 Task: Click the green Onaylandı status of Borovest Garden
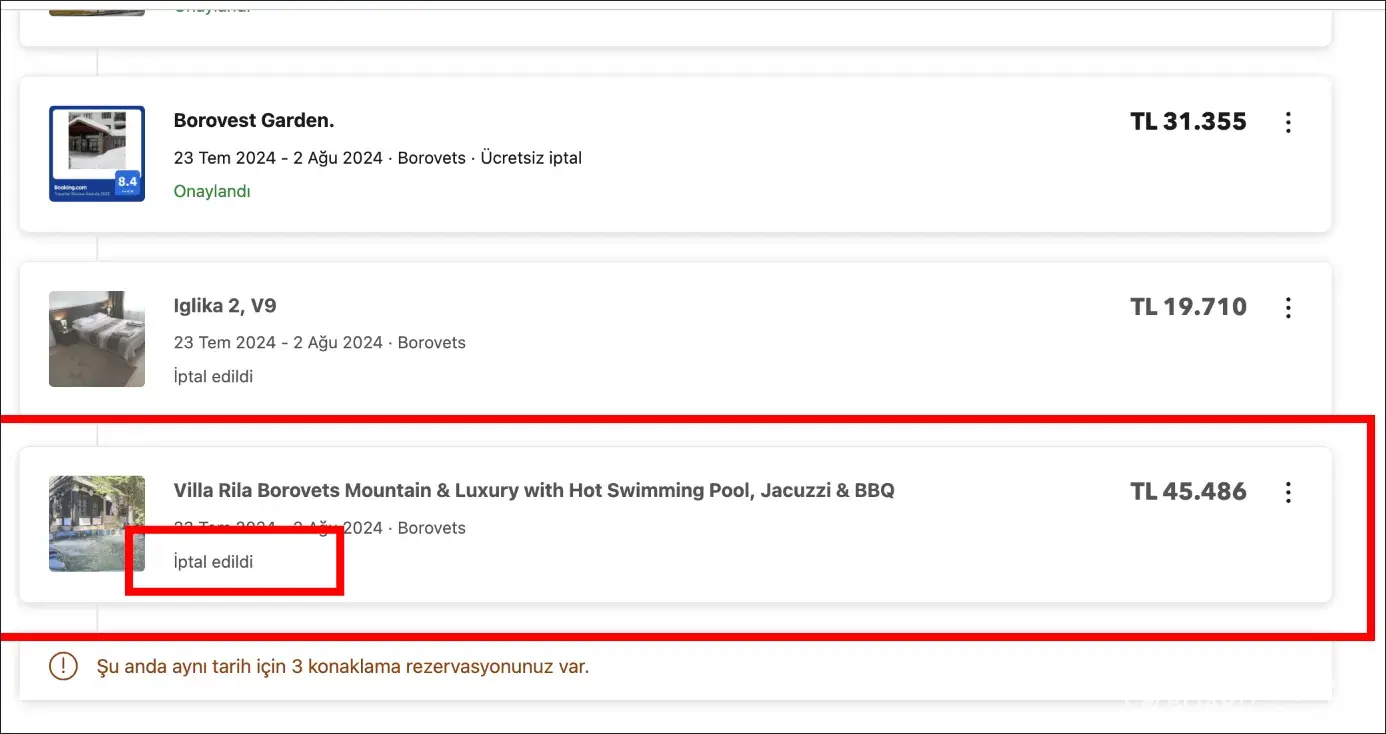tap(212, 191)
